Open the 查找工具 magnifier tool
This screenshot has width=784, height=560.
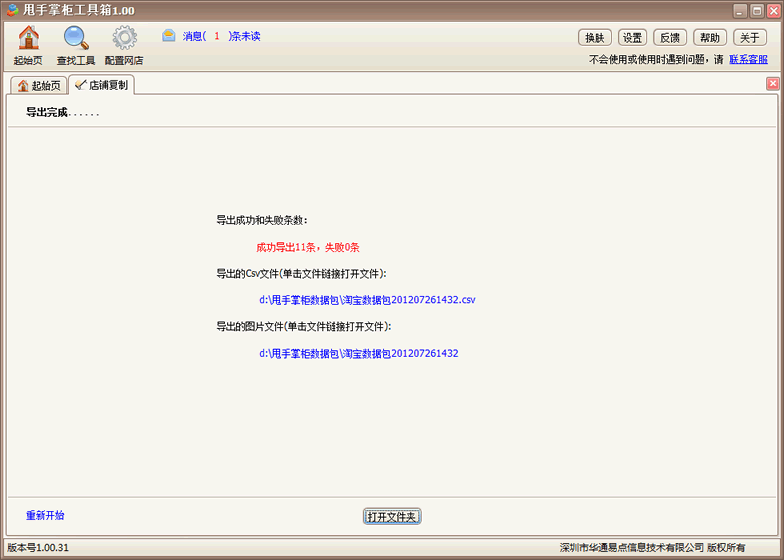(76, 46)
